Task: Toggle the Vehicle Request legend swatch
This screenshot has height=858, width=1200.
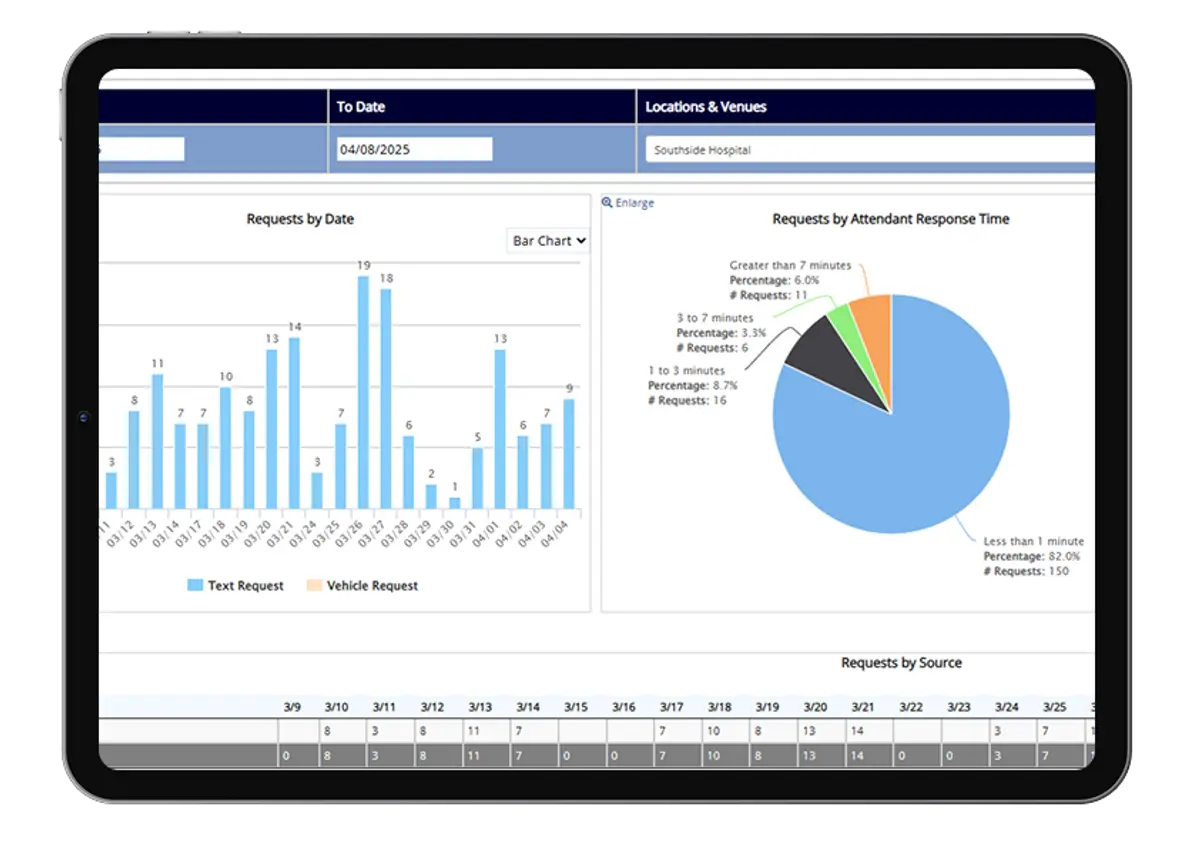Action: tap(314, 585)
